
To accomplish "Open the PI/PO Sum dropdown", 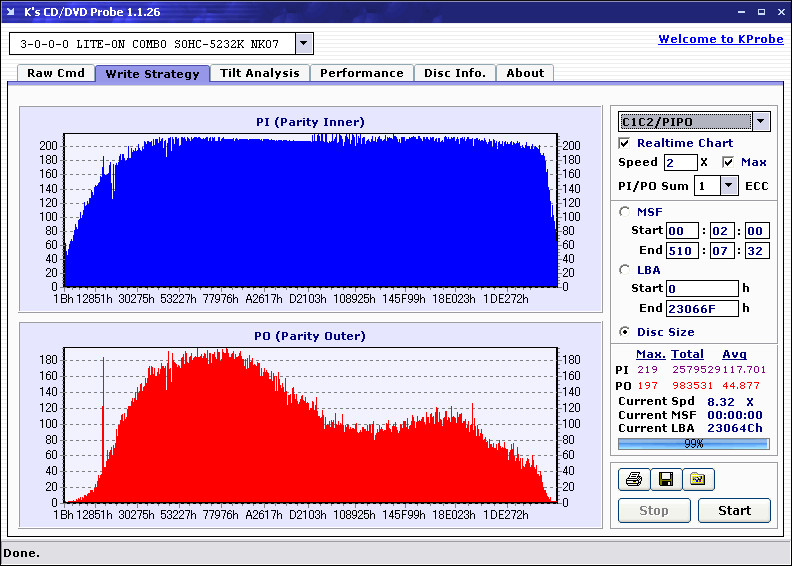I will [728, 186].
